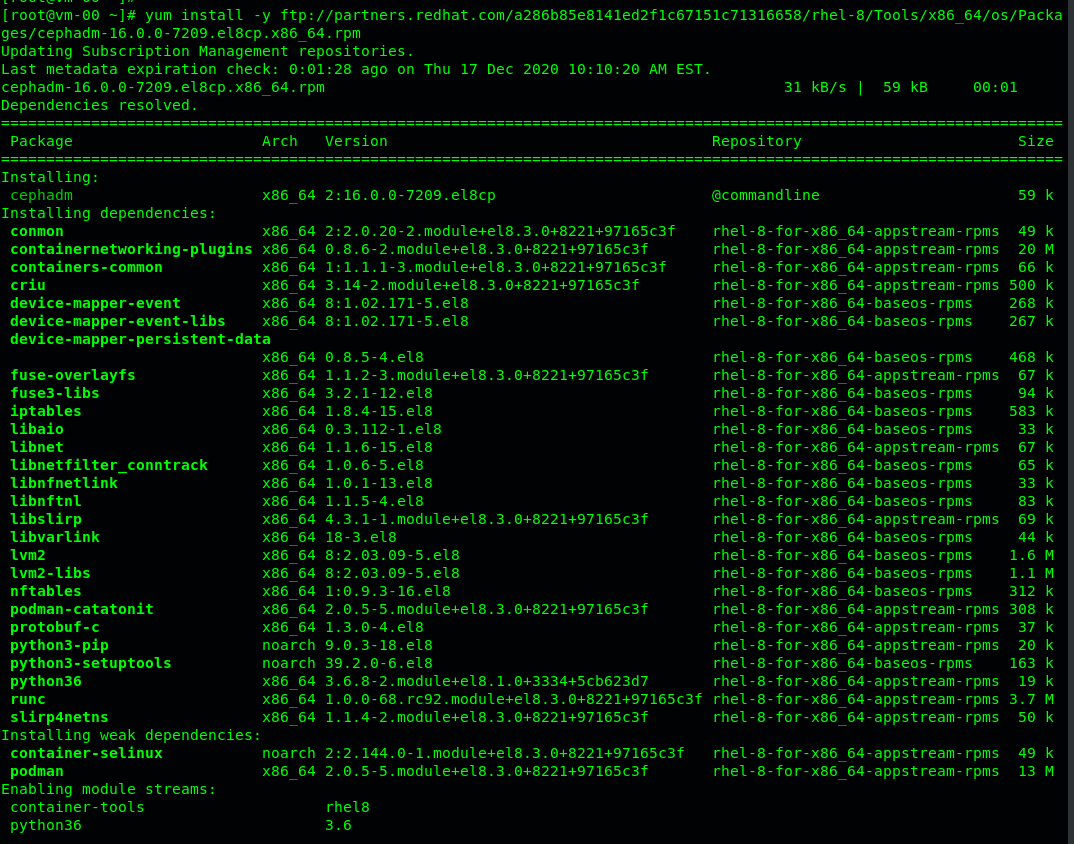Image resolution: width=1074 pixels, height=844 pixels.
Task: Click the Size column header
Action: click(x=1036, y=141)
